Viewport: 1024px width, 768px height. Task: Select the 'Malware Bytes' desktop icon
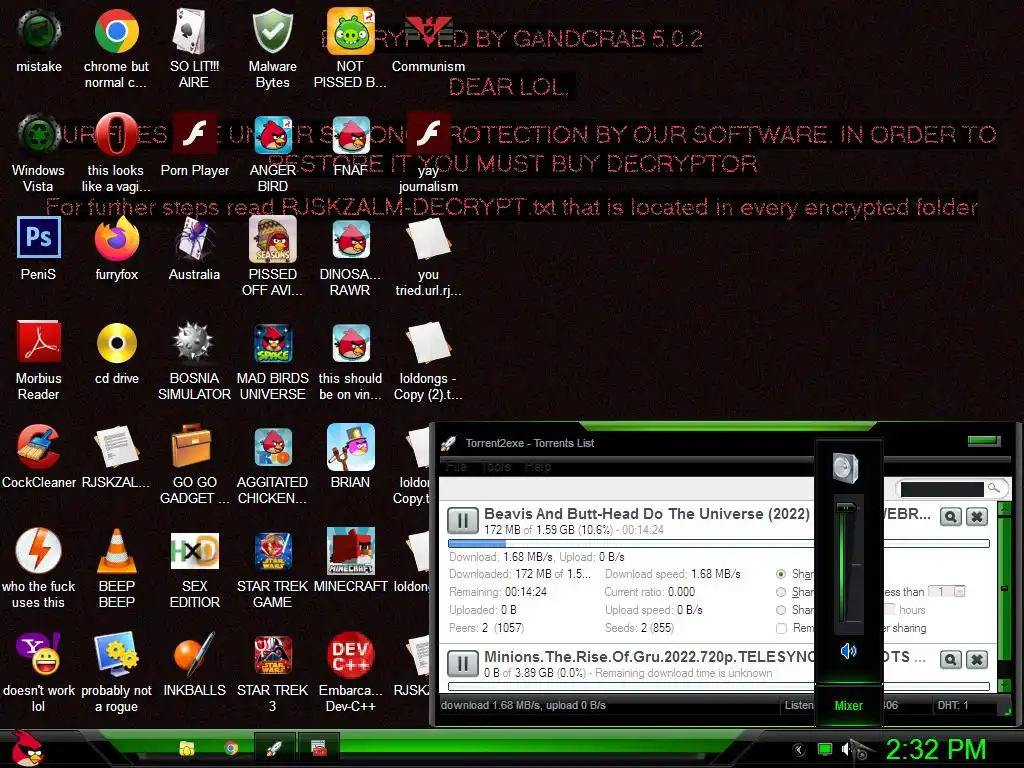(272, 49)
